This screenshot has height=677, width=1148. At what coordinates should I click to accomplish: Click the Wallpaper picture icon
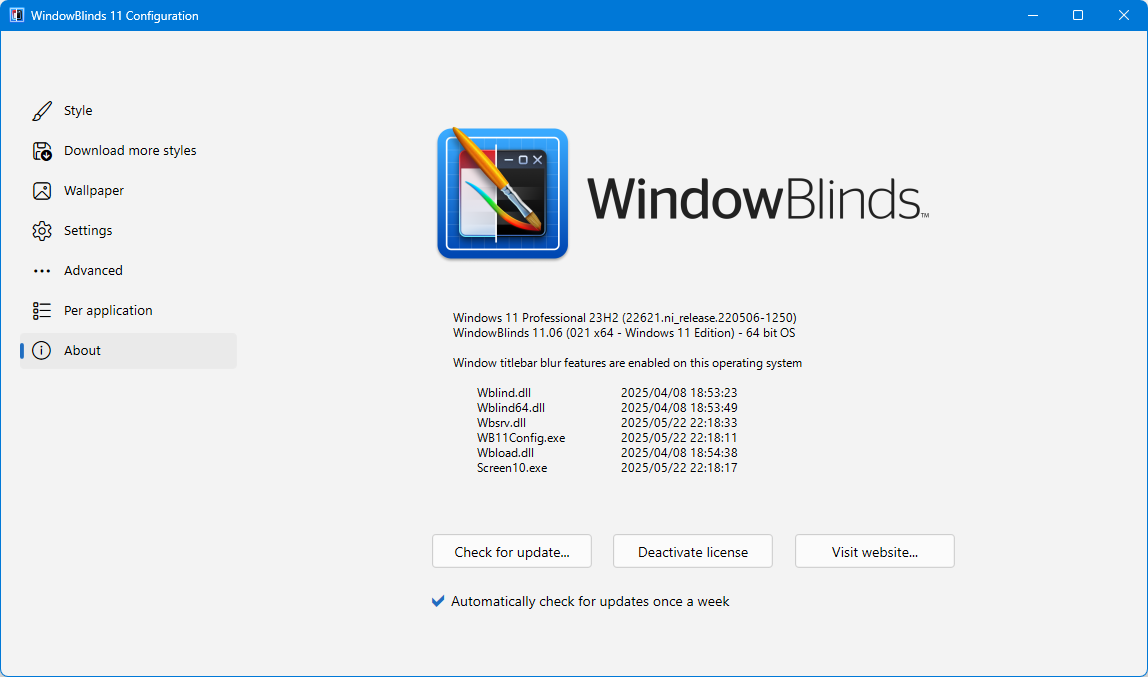[x=42, y=190]
